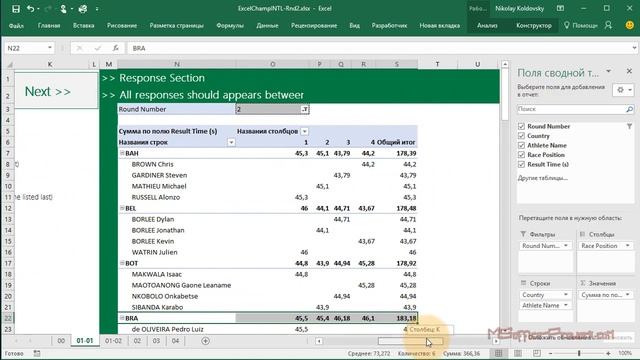The height and width of the screenshot is (360, 640).
Task: Open Athlete Name field dropdown in Rows area
Action: [566, 305]
